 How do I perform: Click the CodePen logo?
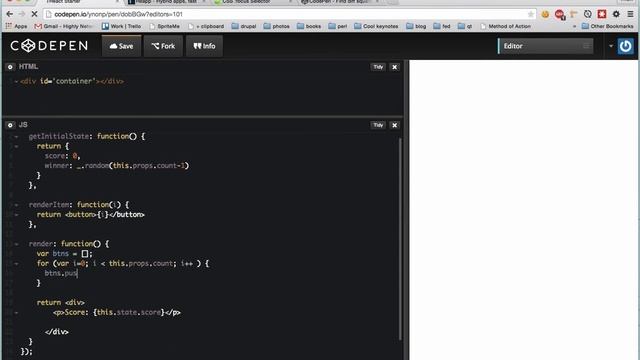coord(49,46)
